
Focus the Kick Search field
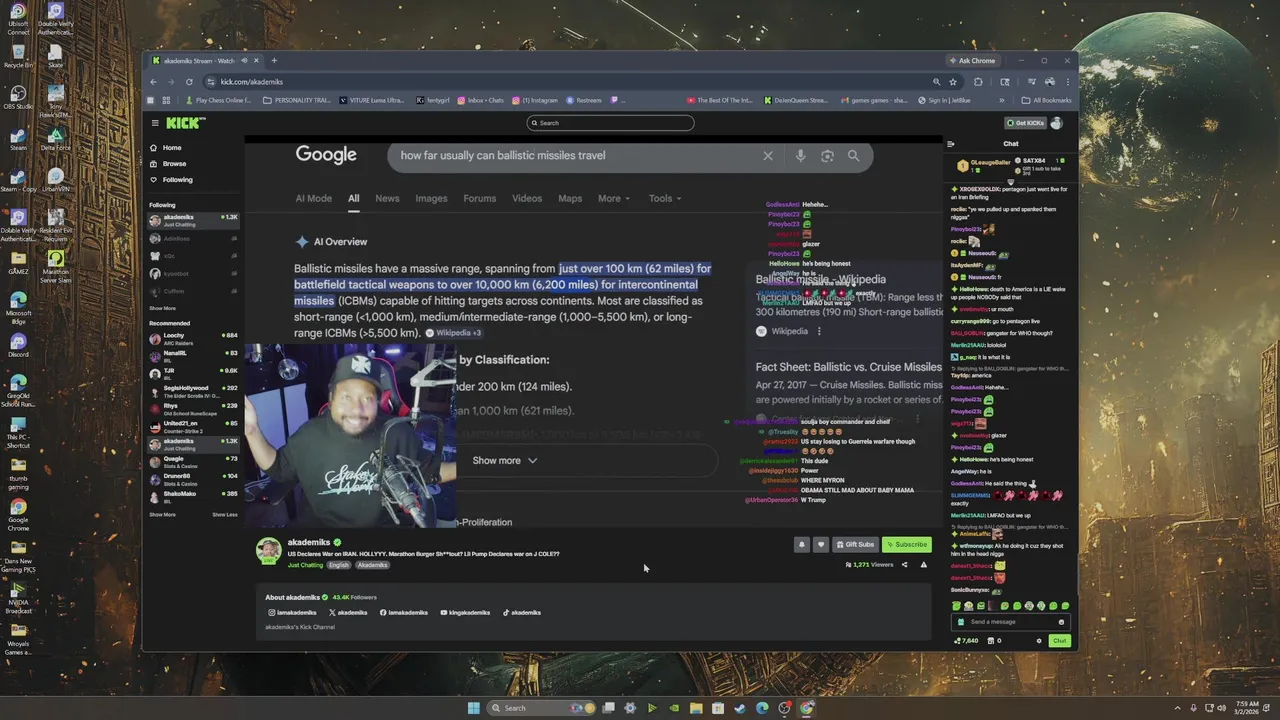click(x=610, y=123)
